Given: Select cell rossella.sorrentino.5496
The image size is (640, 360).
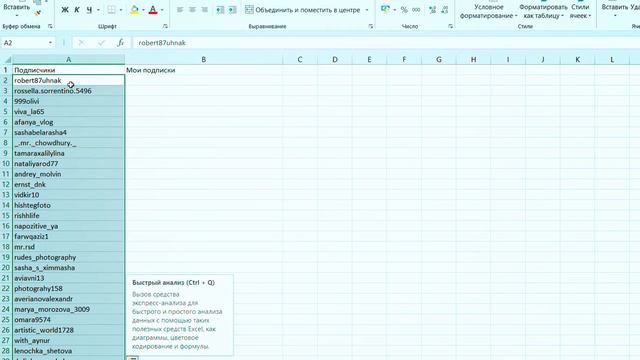Looking at the screenshot, I should pos(68,91).
